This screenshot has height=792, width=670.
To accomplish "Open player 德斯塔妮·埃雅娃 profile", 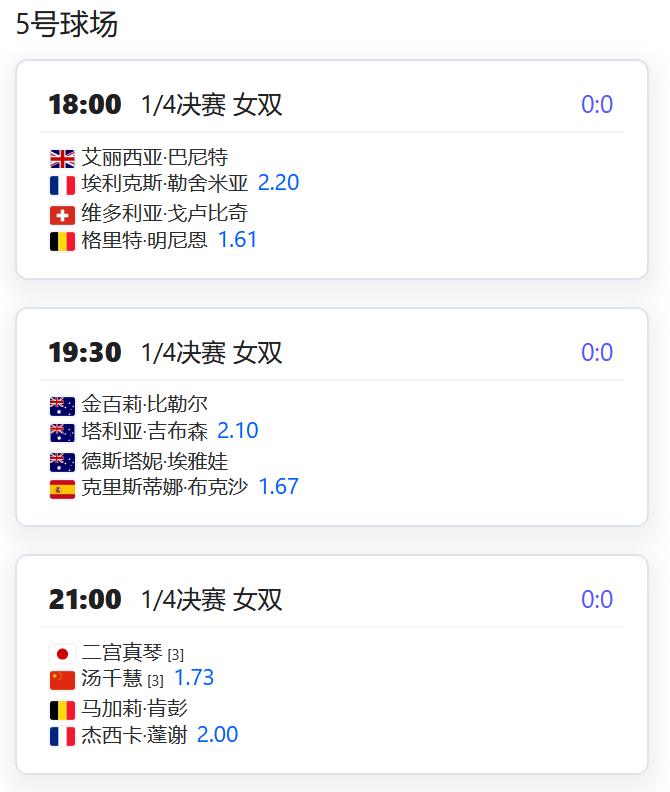I will (155, 461).
